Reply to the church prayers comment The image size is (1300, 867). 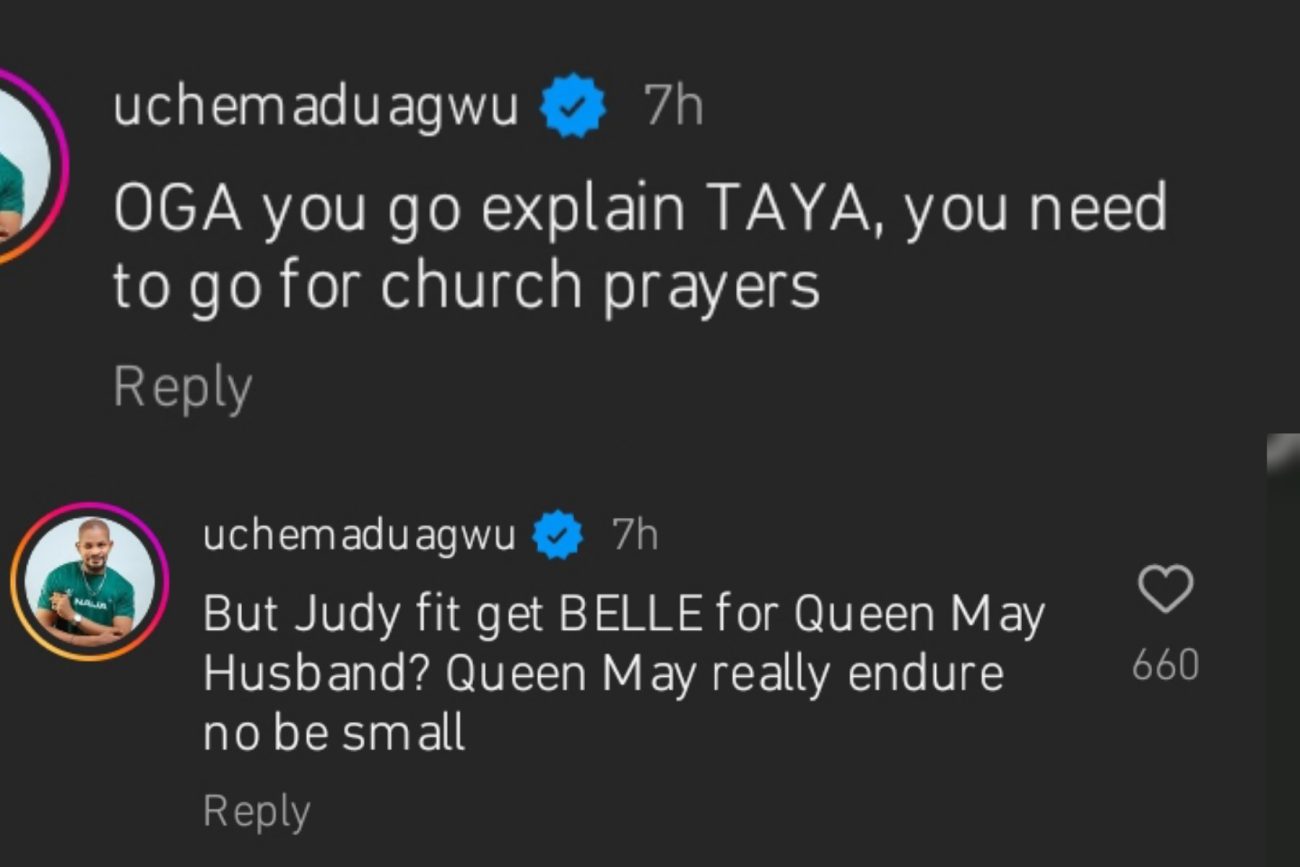pos(182,385)
